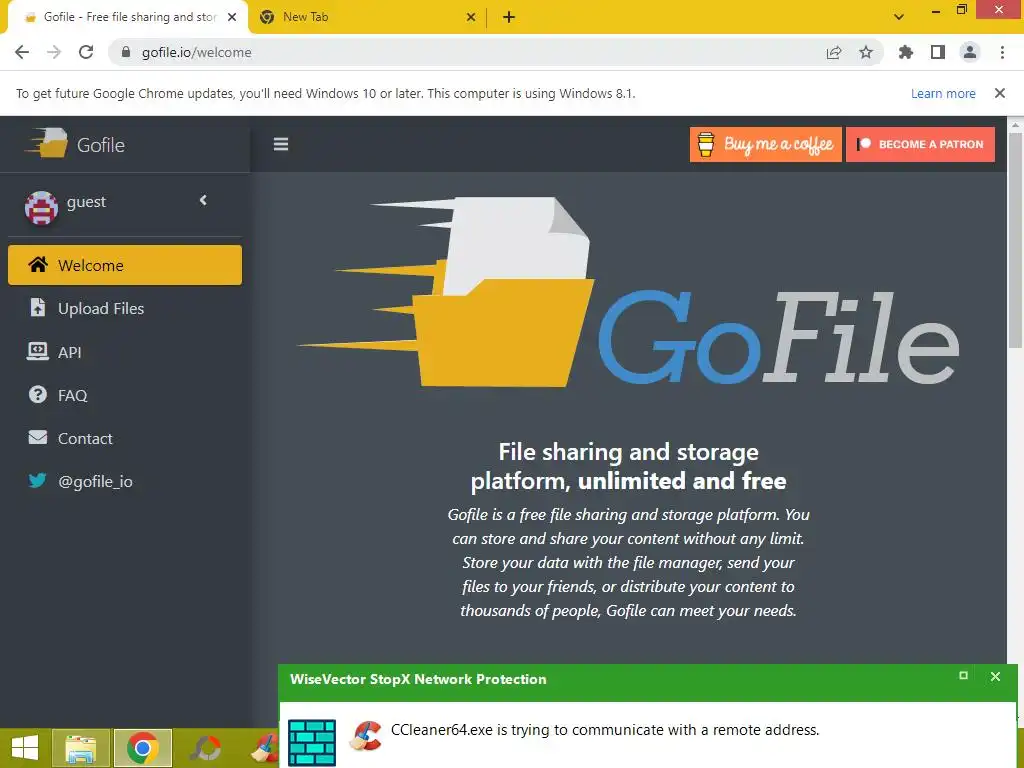This screenshot has height=768, width=1024.
Task: Toggle sidebar with the hamburger icon
Action: coord(281,144)
